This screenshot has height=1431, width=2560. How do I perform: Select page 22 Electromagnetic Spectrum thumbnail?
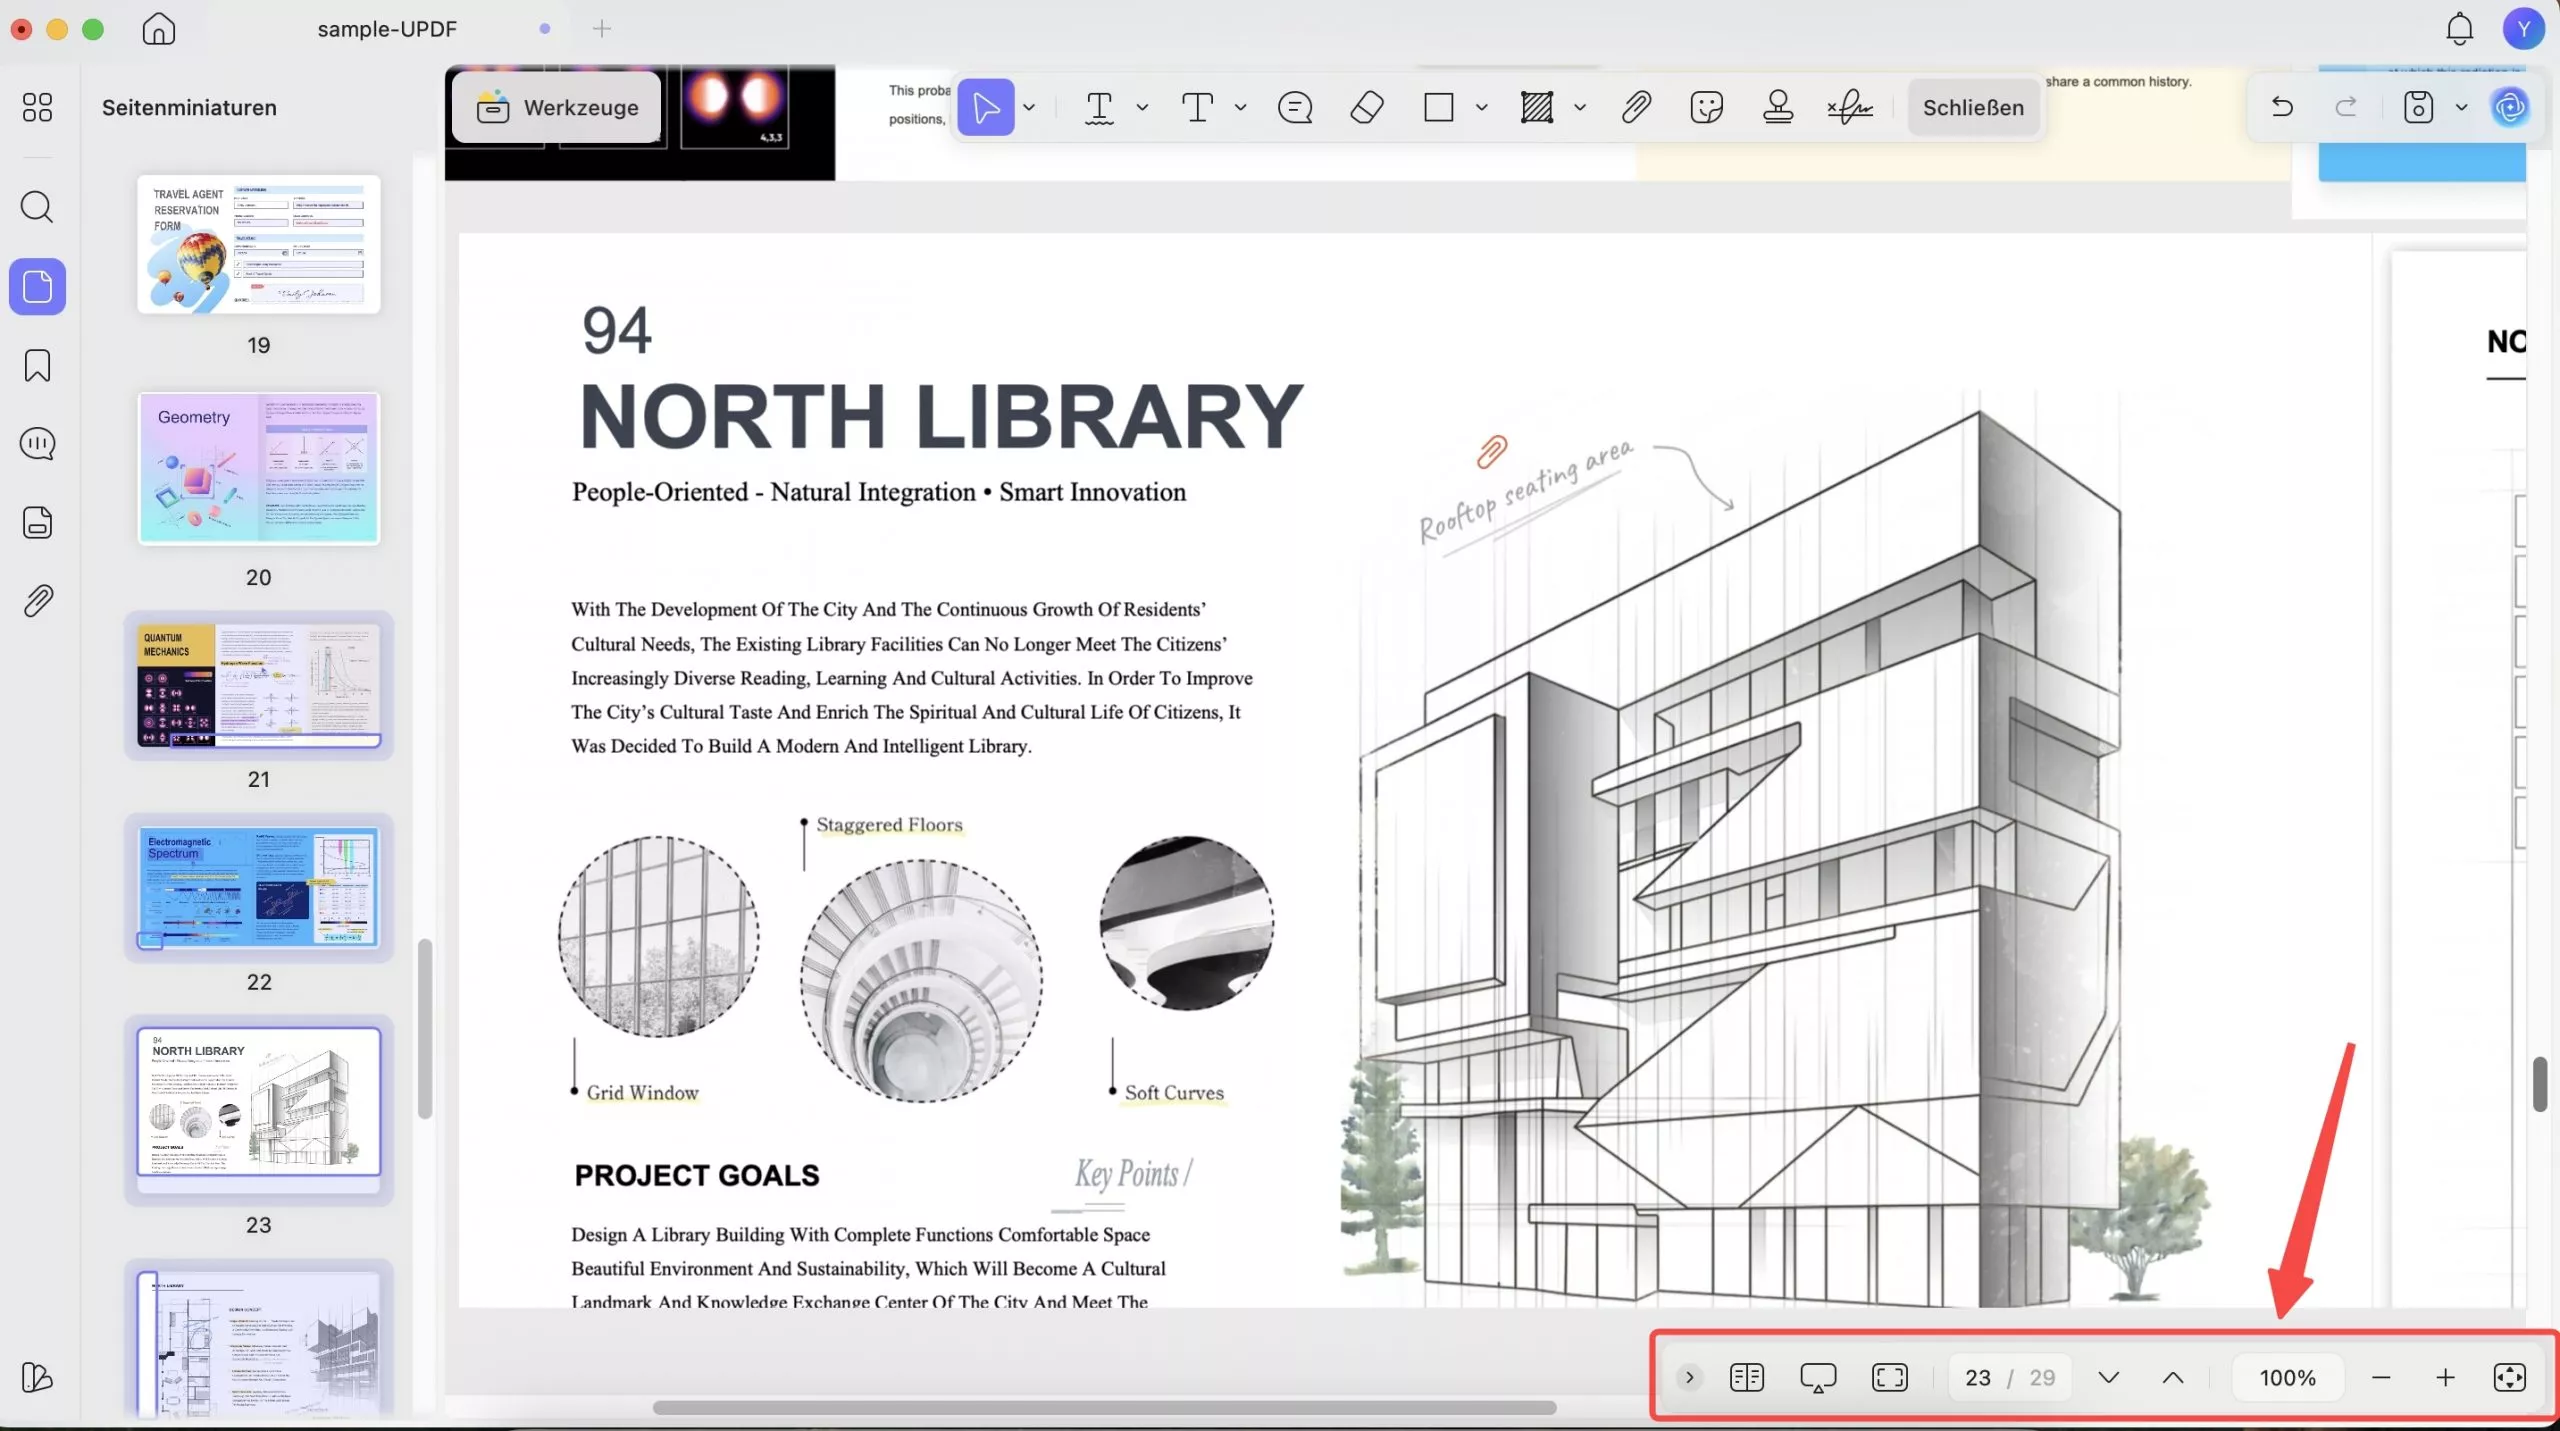coord(259,888)
